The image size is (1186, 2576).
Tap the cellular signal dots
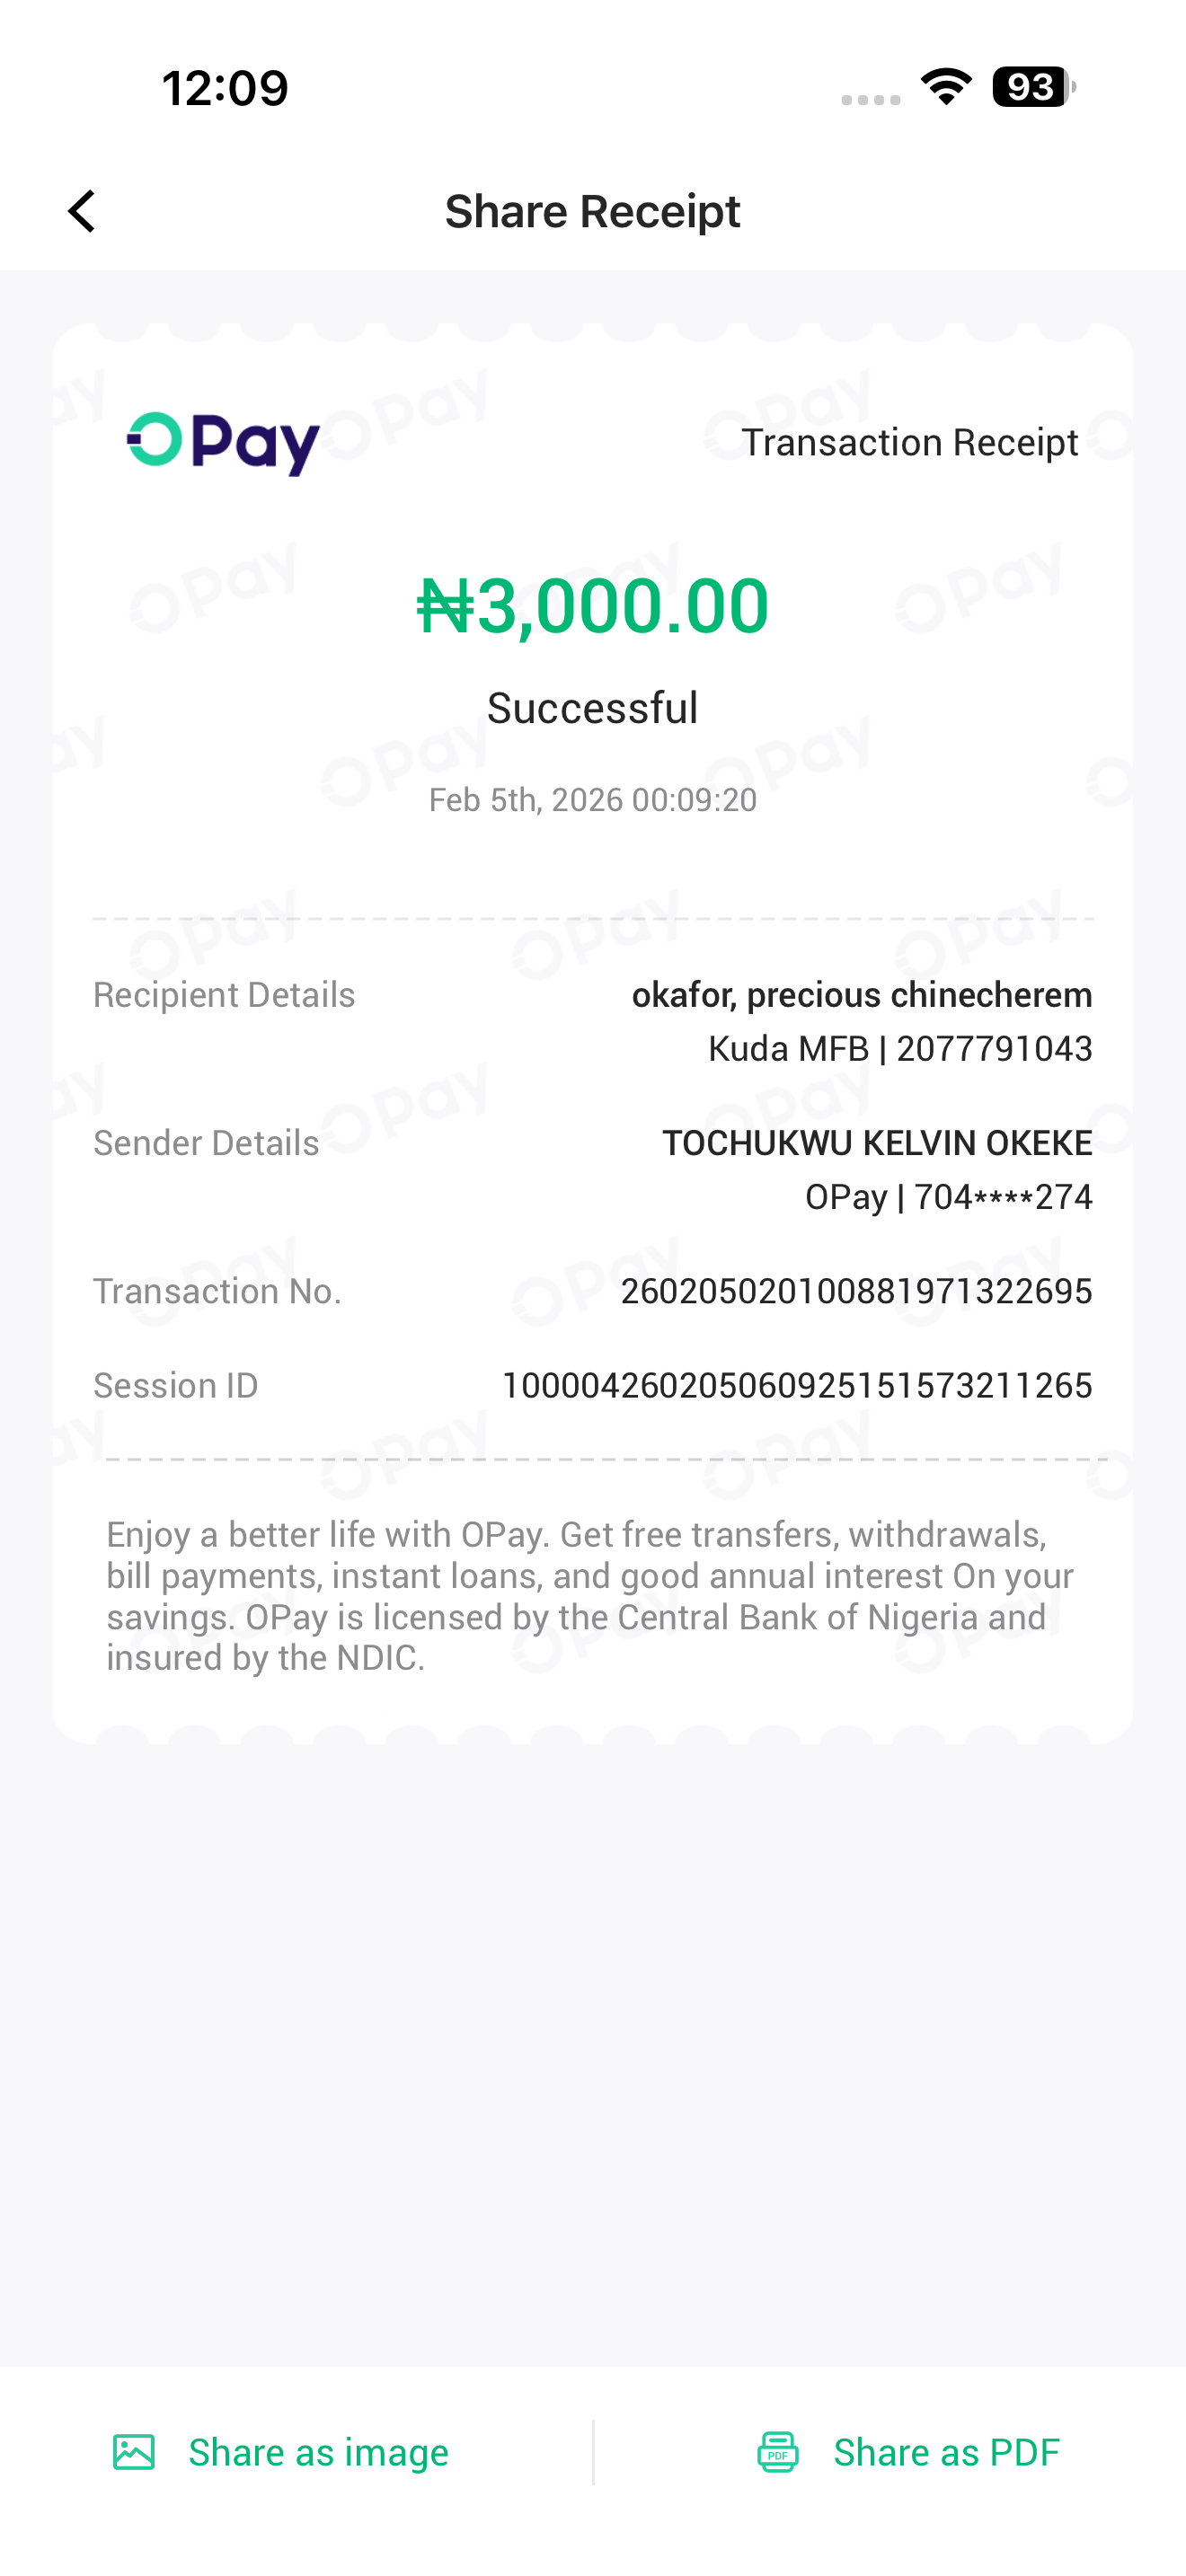(870, 99)
